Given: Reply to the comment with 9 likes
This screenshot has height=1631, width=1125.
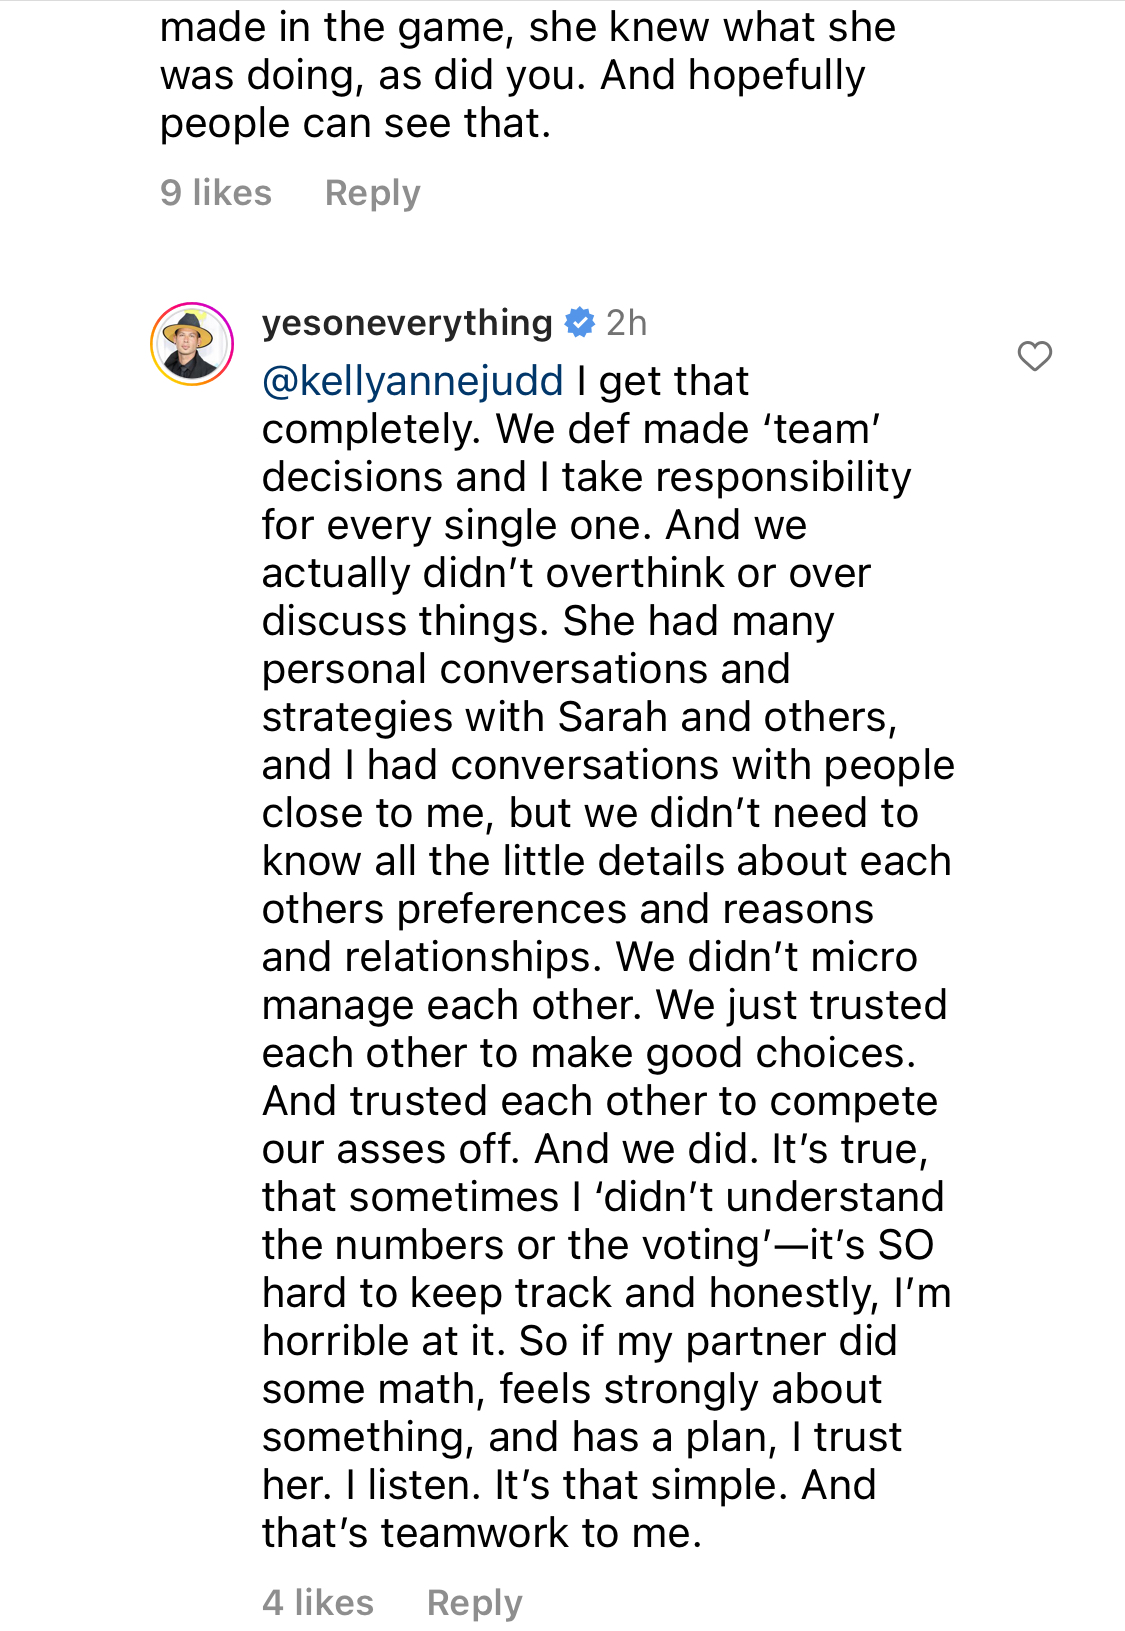Looking at the screenshot, I should (x=373, y=192).
